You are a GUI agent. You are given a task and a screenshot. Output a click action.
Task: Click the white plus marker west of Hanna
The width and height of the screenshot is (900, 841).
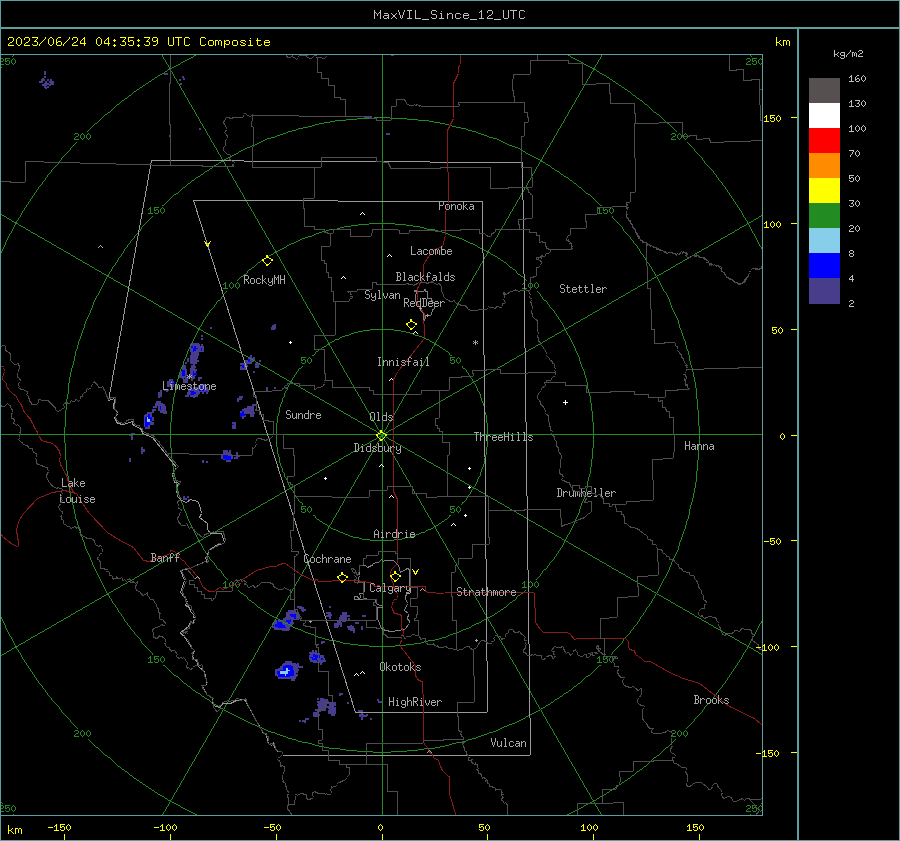pyautogui.click(x=565, y=402)
